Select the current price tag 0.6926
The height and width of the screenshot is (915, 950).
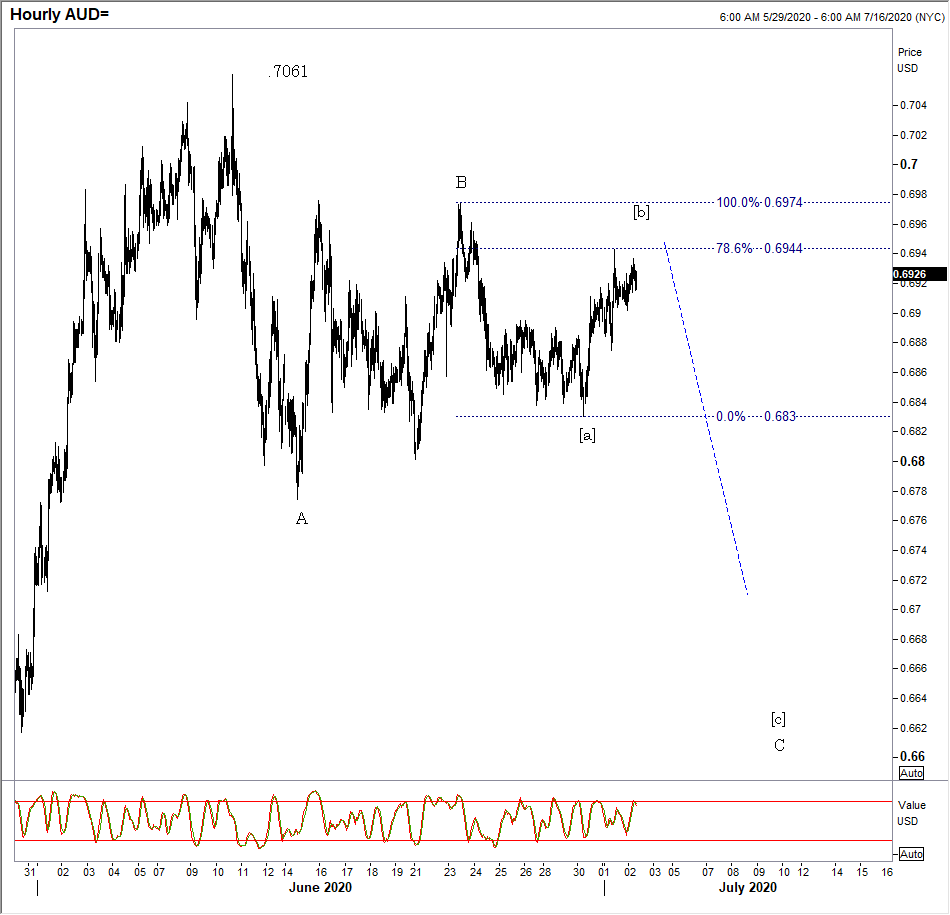pyautogui.click(x=910, y=273)
